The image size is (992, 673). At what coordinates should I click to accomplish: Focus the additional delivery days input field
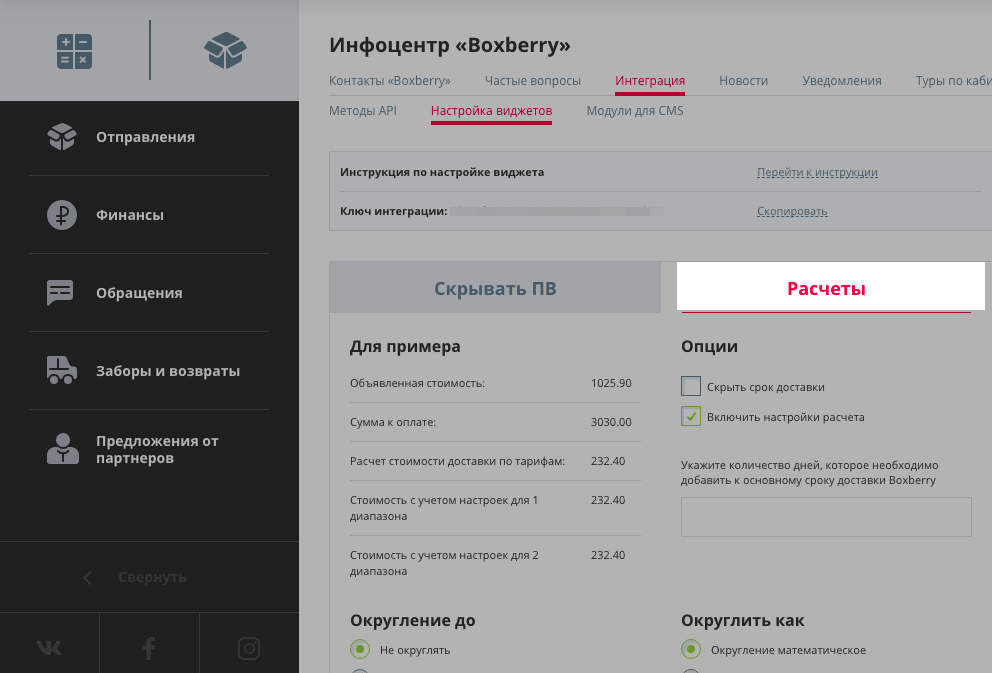coord(826,517)
